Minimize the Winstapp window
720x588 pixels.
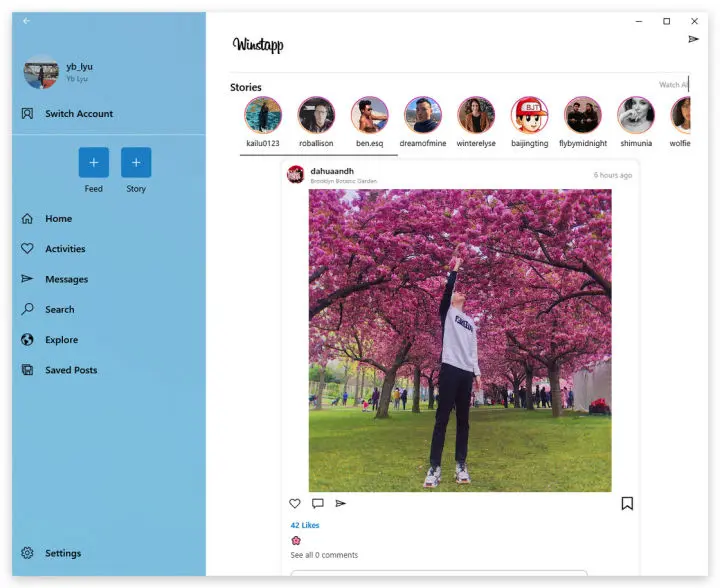pos(639,21)
